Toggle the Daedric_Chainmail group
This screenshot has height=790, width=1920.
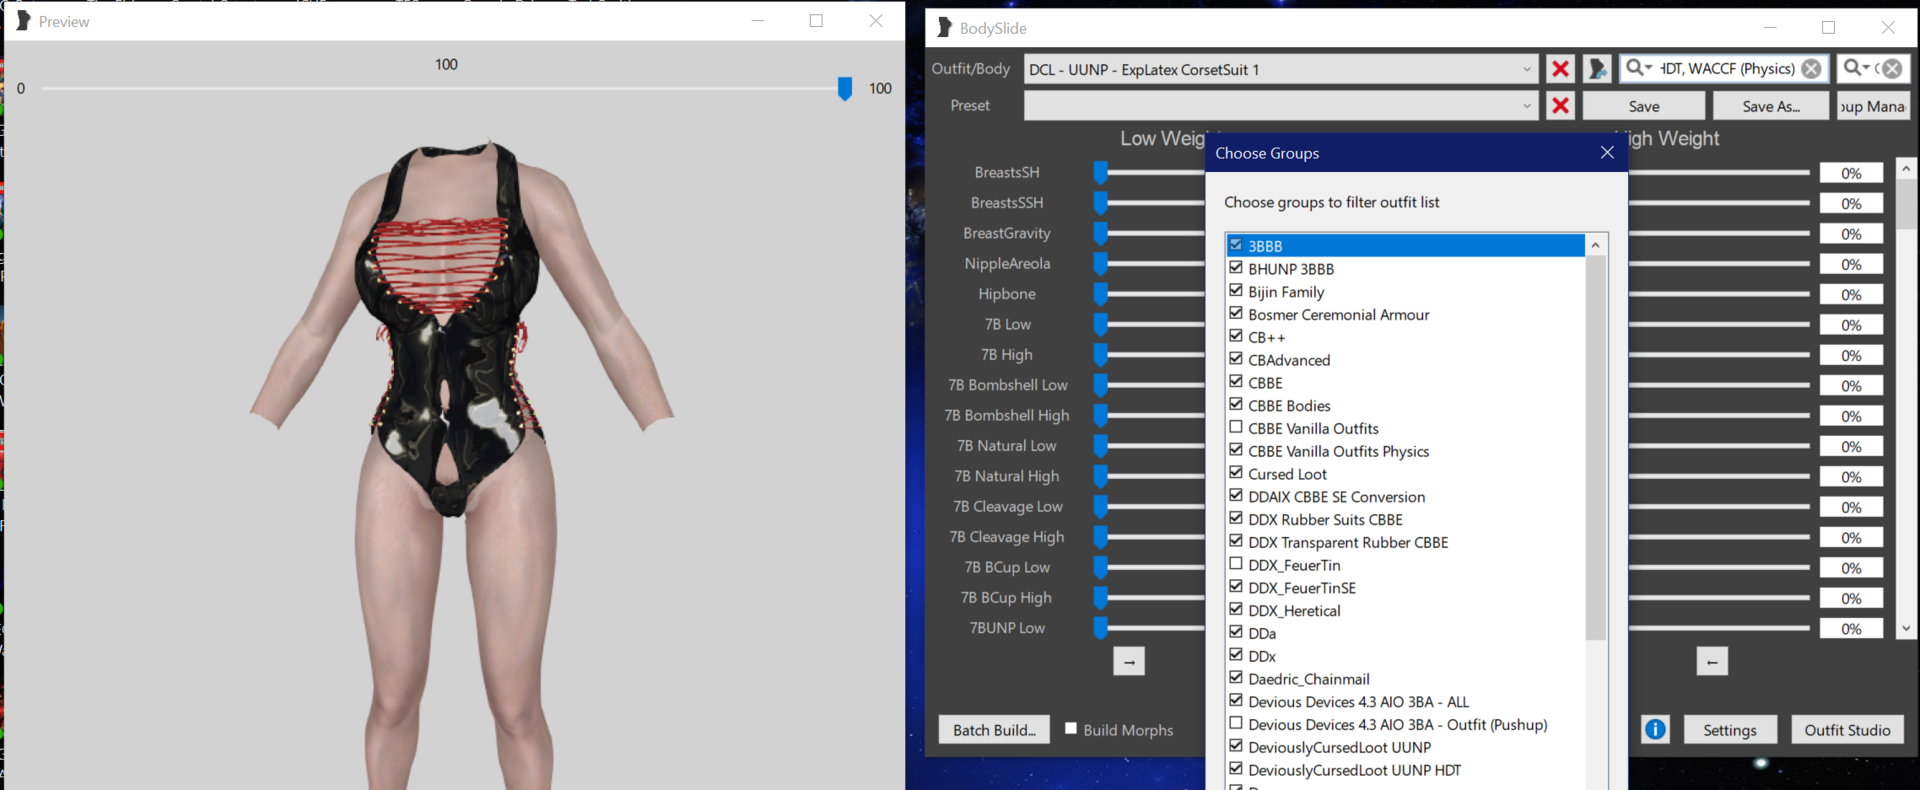(x=1236, y=678)
